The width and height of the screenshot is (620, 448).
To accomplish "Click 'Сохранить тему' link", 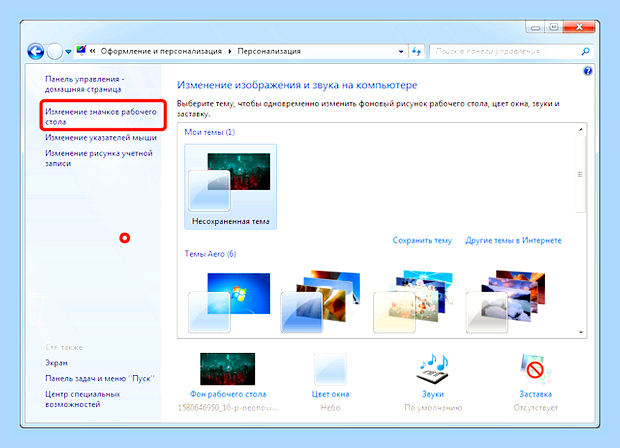I will tap(422, 240).
